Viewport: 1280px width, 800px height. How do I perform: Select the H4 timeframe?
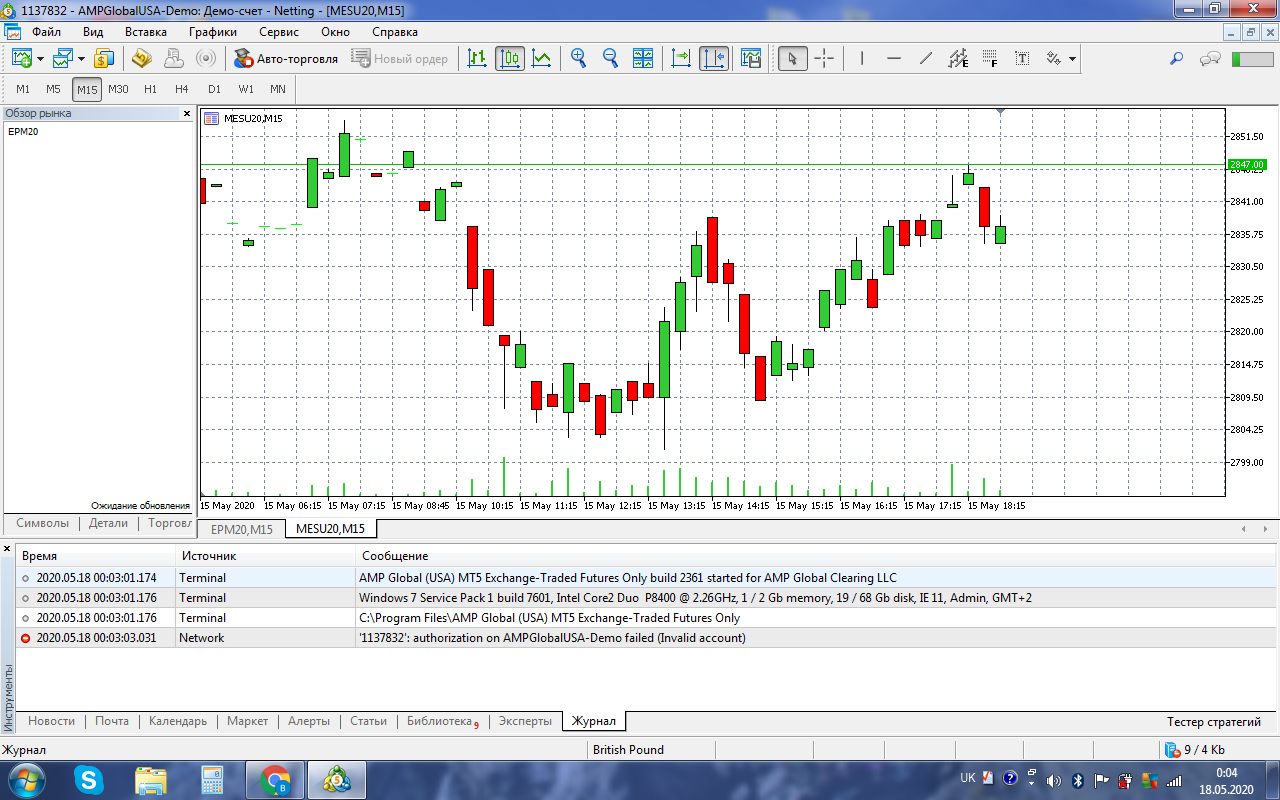pos(182,89)
